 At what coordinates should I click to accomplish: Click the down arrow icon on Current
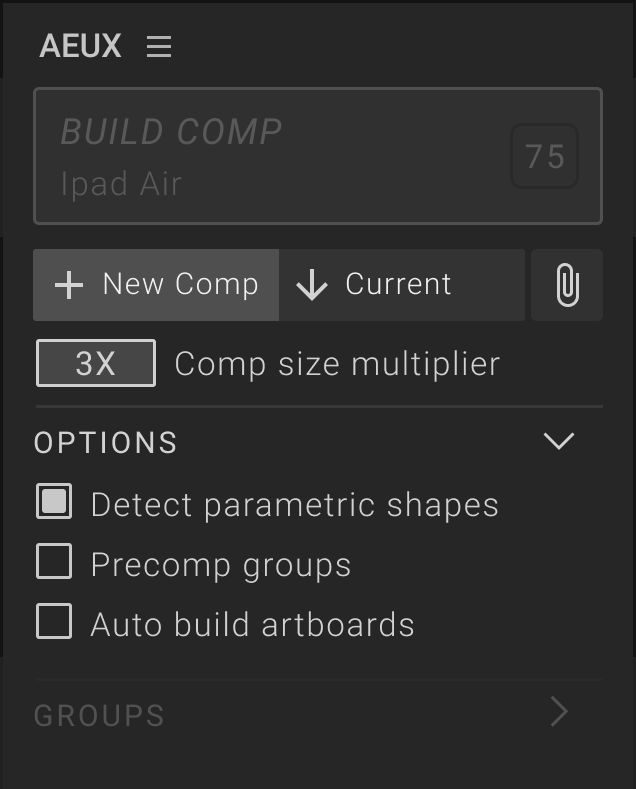(x=312, y=285)
